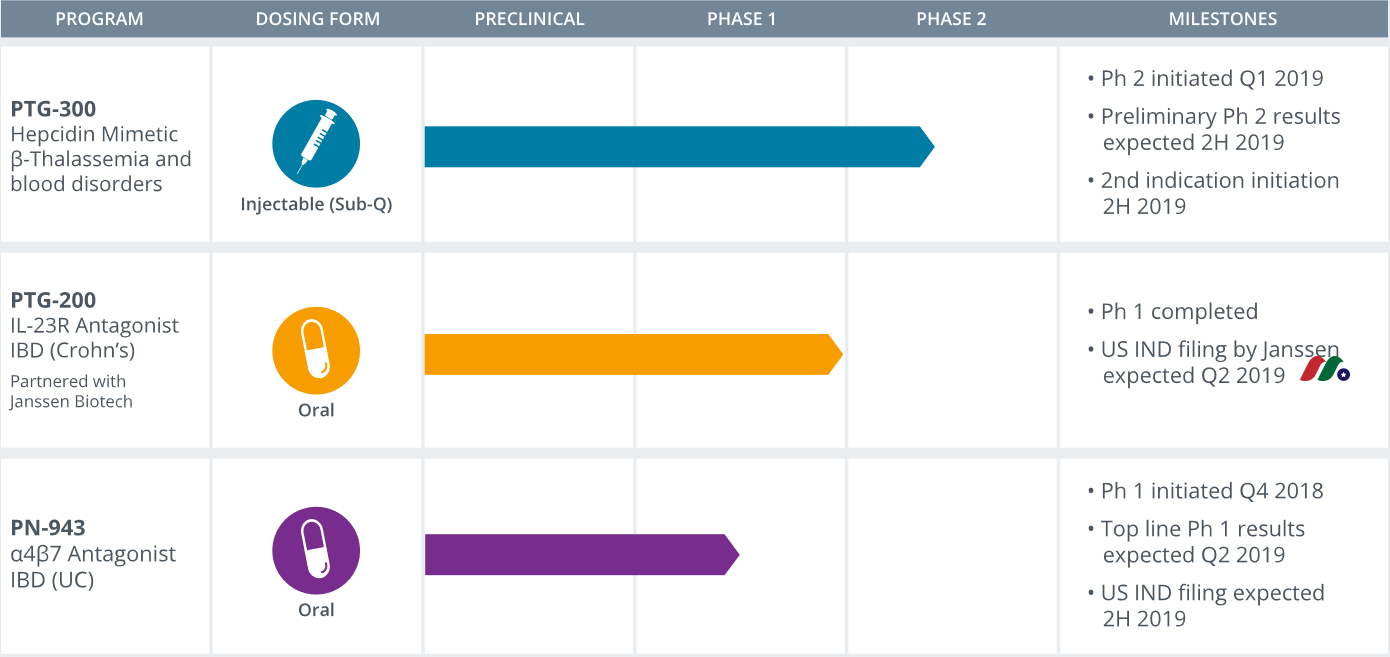Viewport: 1390px width, 657px height.
Task: Select the PHASE 2 column header
Action: (x=951, y=19)
